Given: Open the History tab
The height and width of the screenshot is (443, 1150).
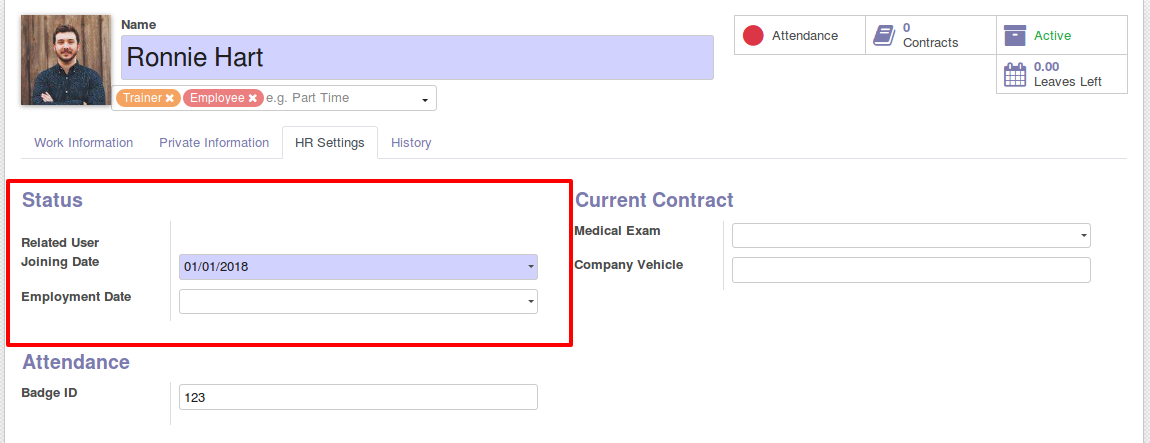Looking at the screenshot, I should 411,142.
